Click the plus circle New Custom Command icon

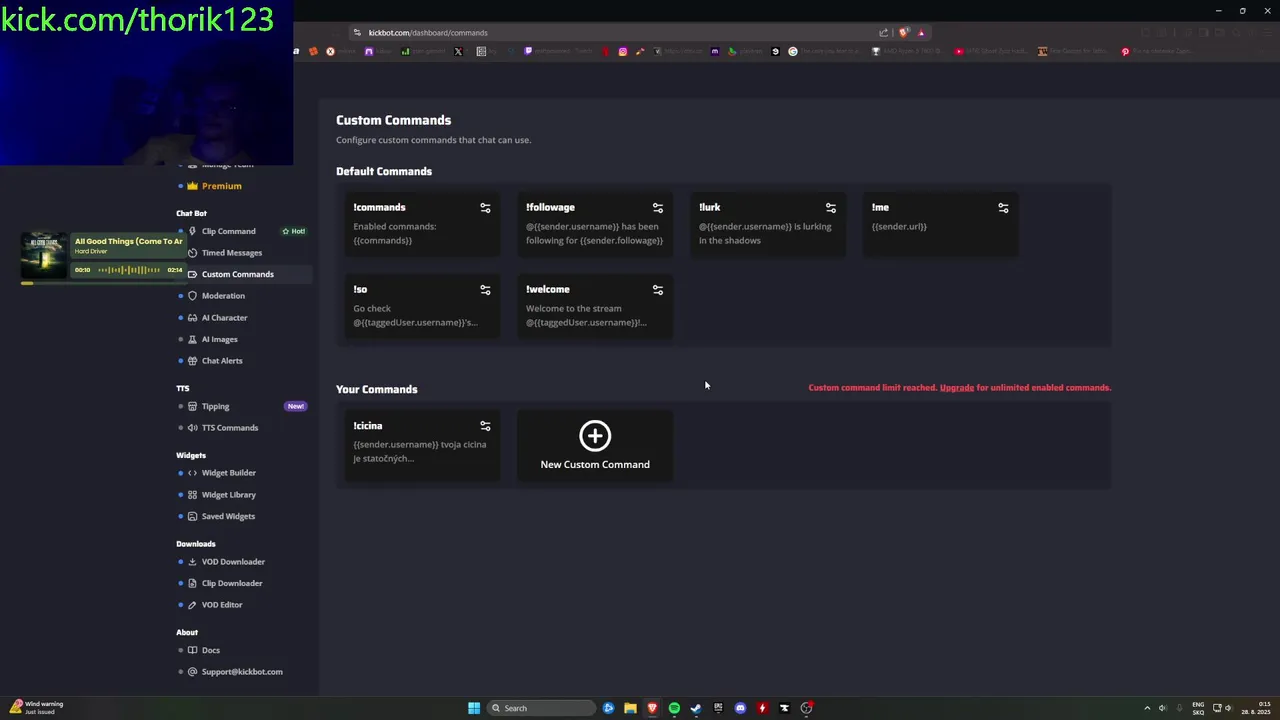(x=595, y=435)
